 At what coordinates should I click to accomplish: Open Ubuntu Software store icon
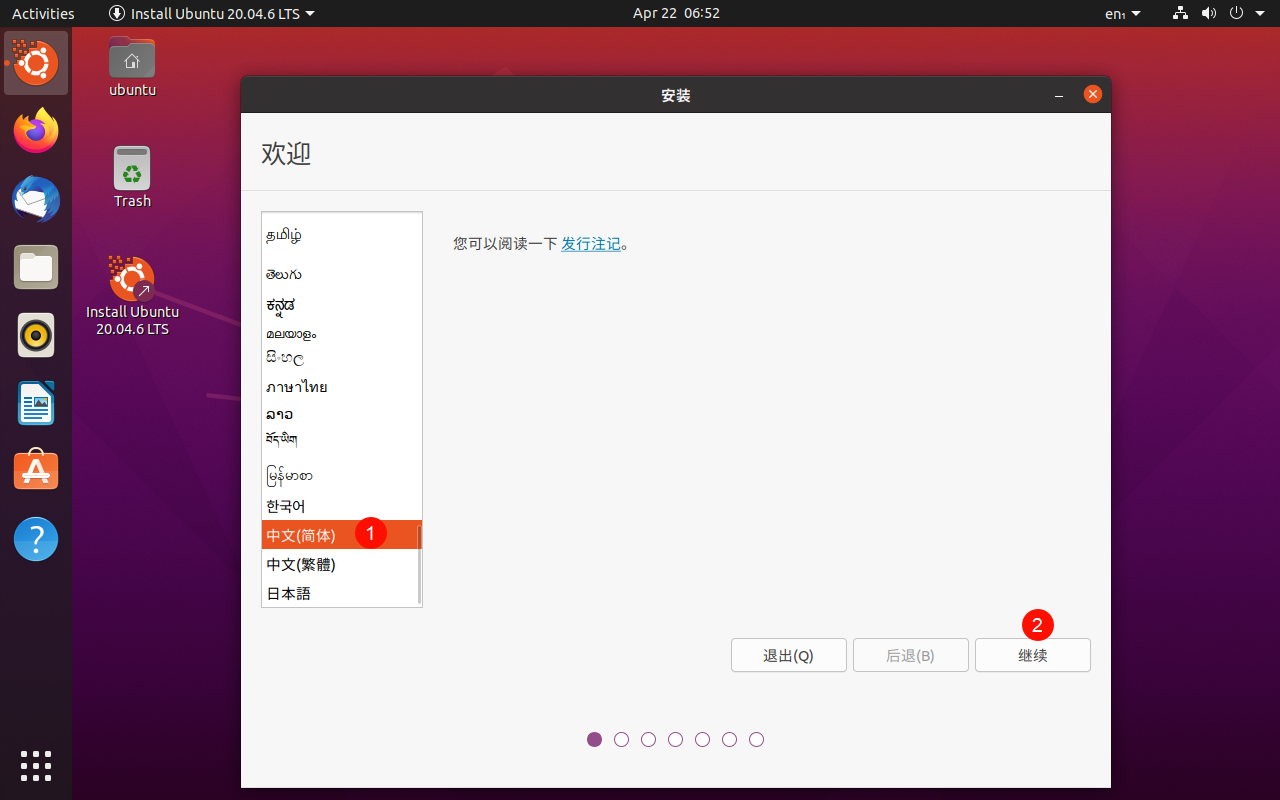(36, 471)
